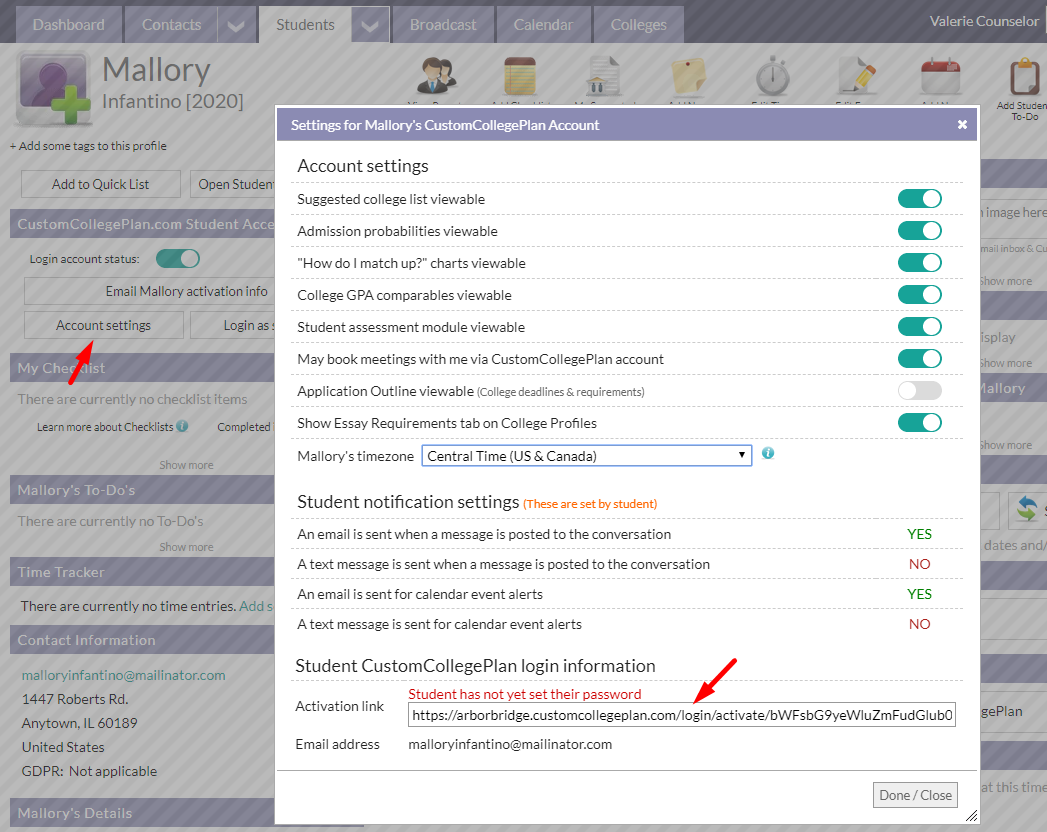
Task: Disable booking meetings via CustomCollegePlan account
Action: 919,359
